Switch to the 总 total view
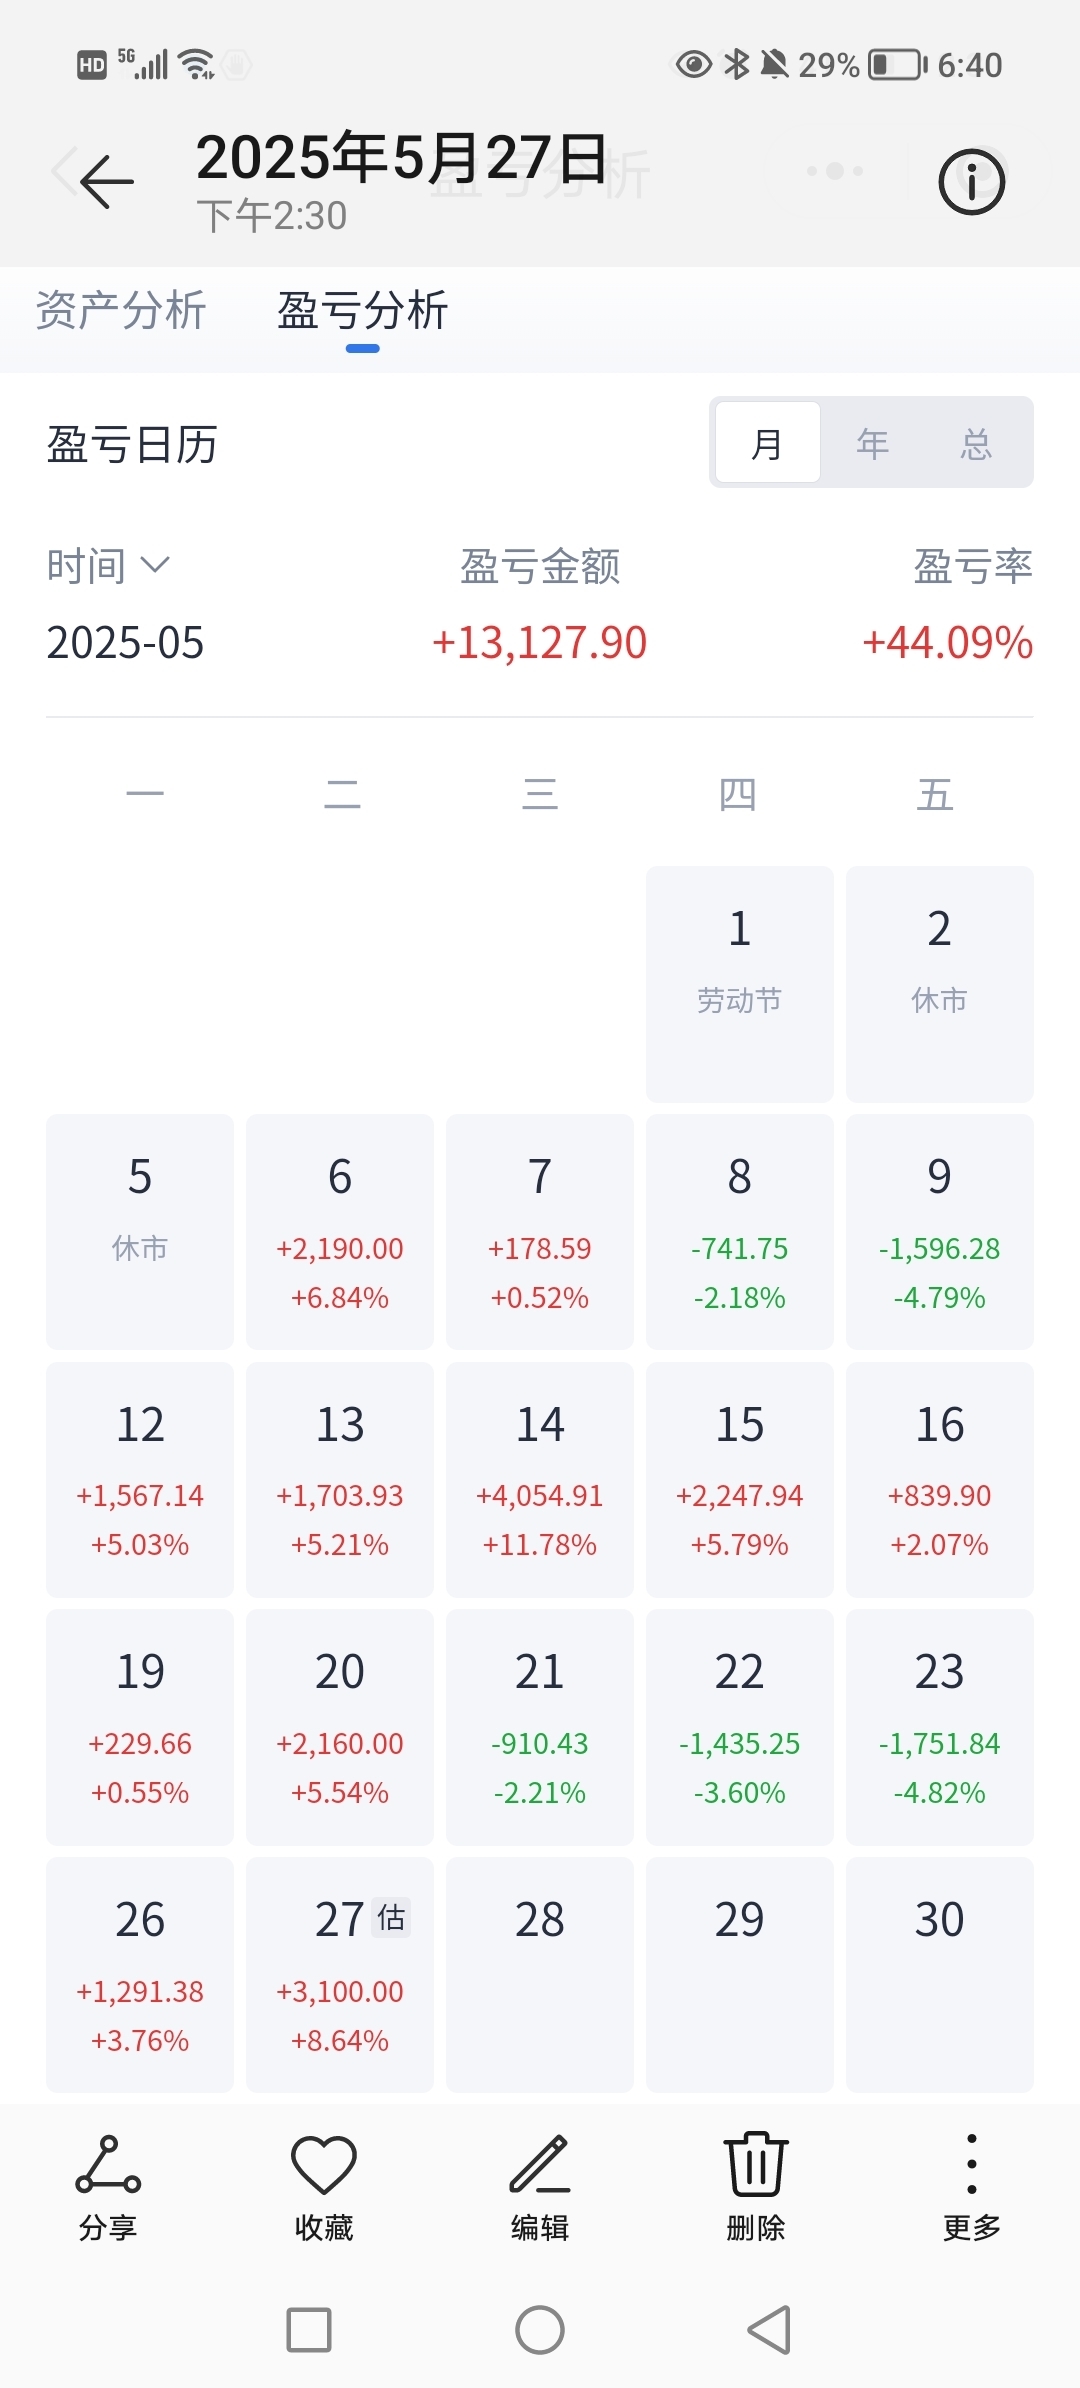This screenshot has height=2388, width=1080. click(976, 443)
